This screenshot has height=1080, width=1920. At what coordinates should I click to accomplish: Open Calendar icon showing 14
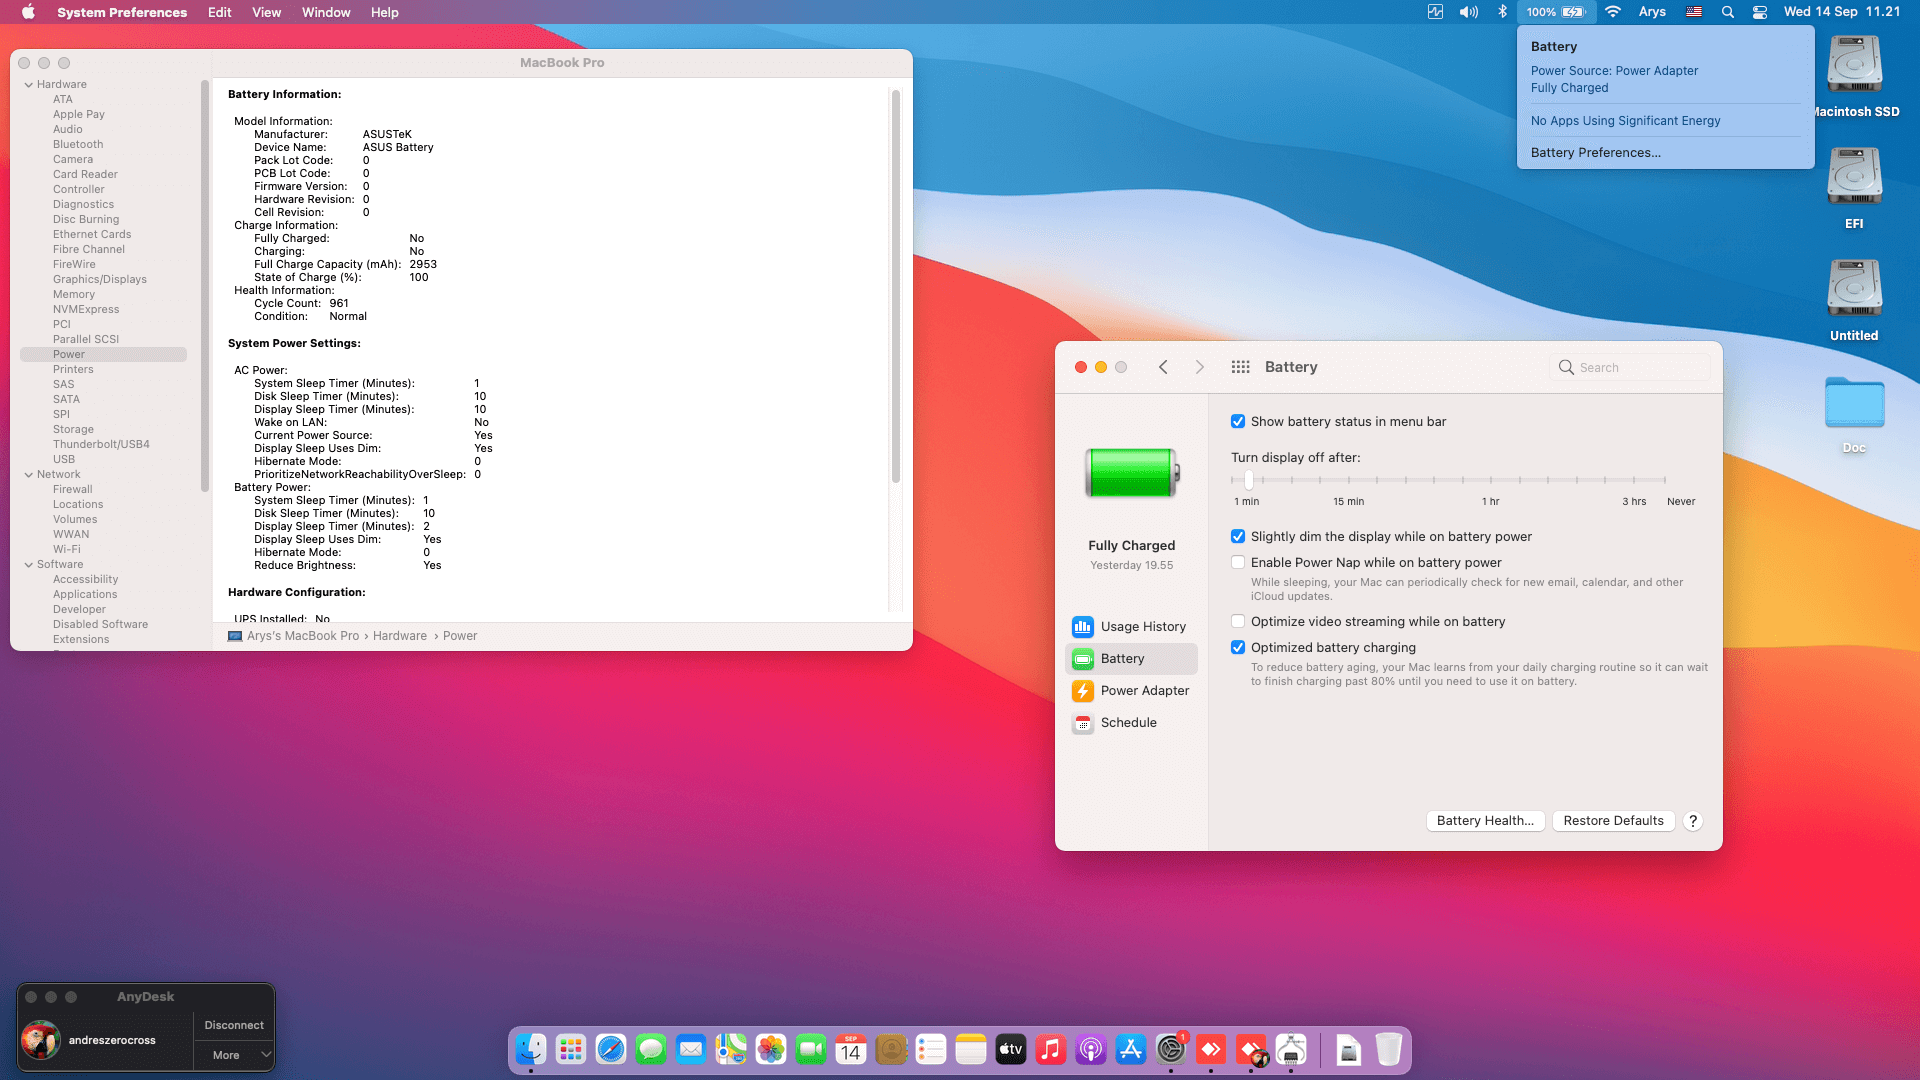[851, 1049]
